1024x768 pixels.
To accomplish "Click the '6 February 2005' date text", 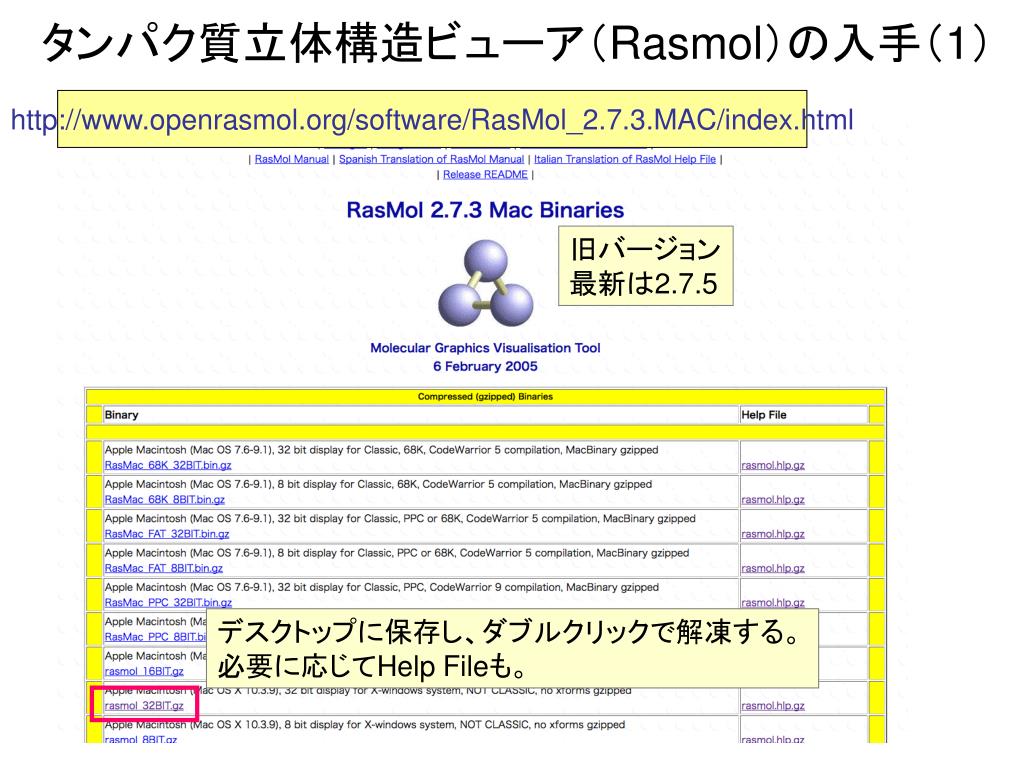I will (485, 366).
